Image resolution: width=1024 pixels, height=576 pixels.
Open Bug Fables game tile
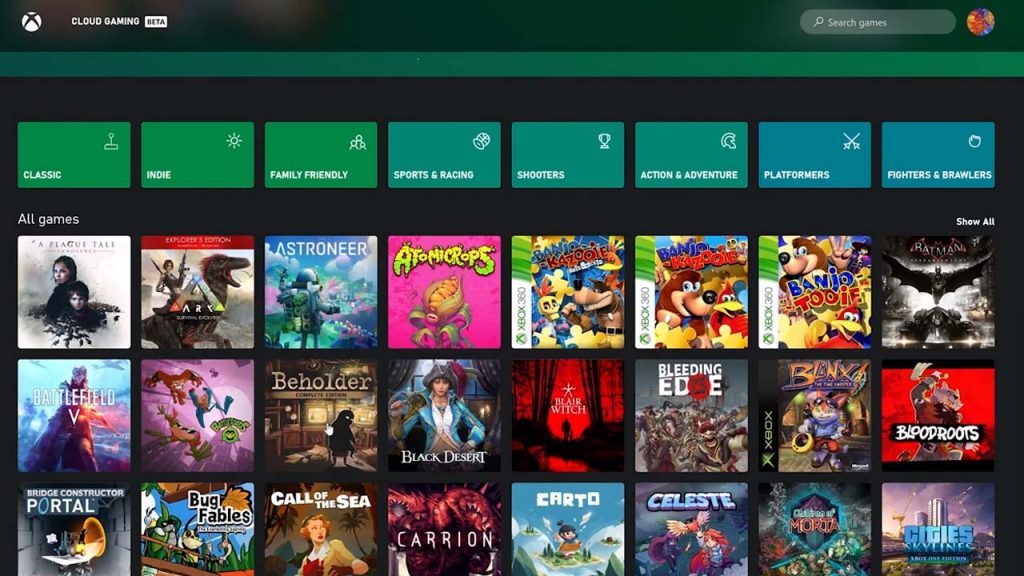(x=197, y=530)
